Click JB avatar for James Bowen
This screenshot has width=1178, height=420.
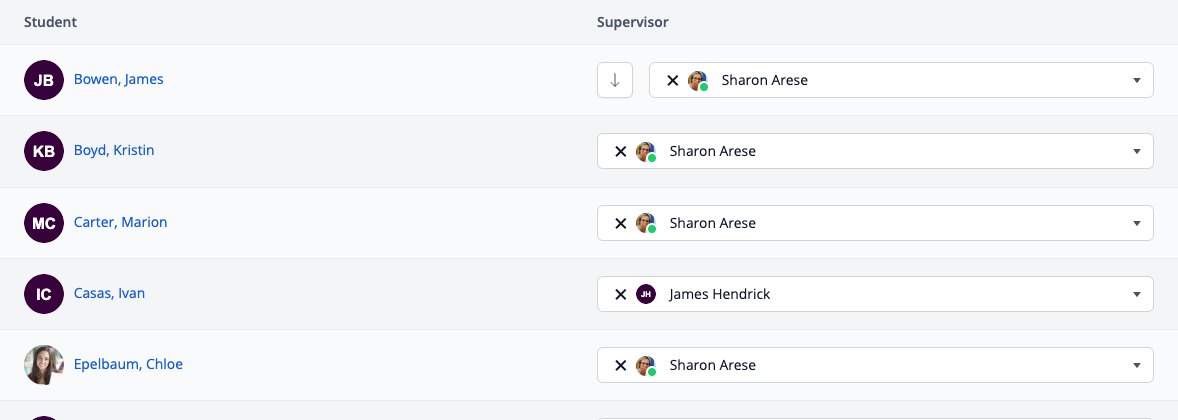[x=44, y=80]
